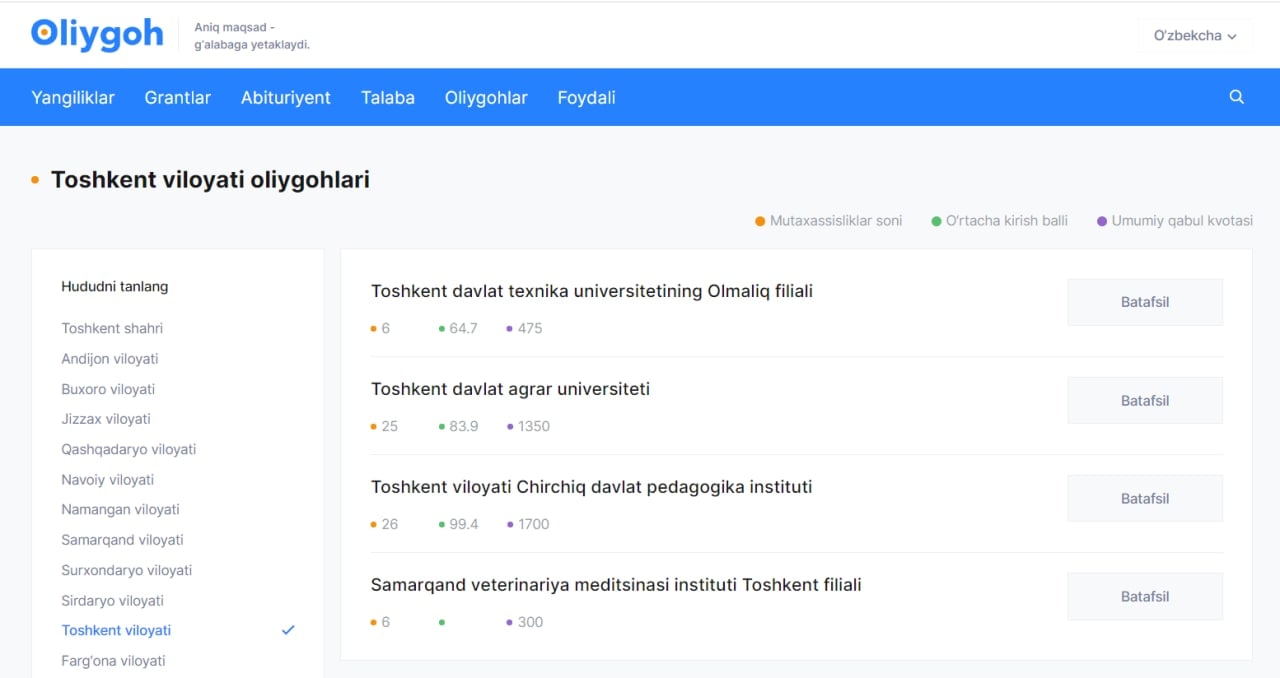This screenshot has width=1280, height=678.
Task: Select Qashqadaryo viloyati region
Action: [129, 449]
